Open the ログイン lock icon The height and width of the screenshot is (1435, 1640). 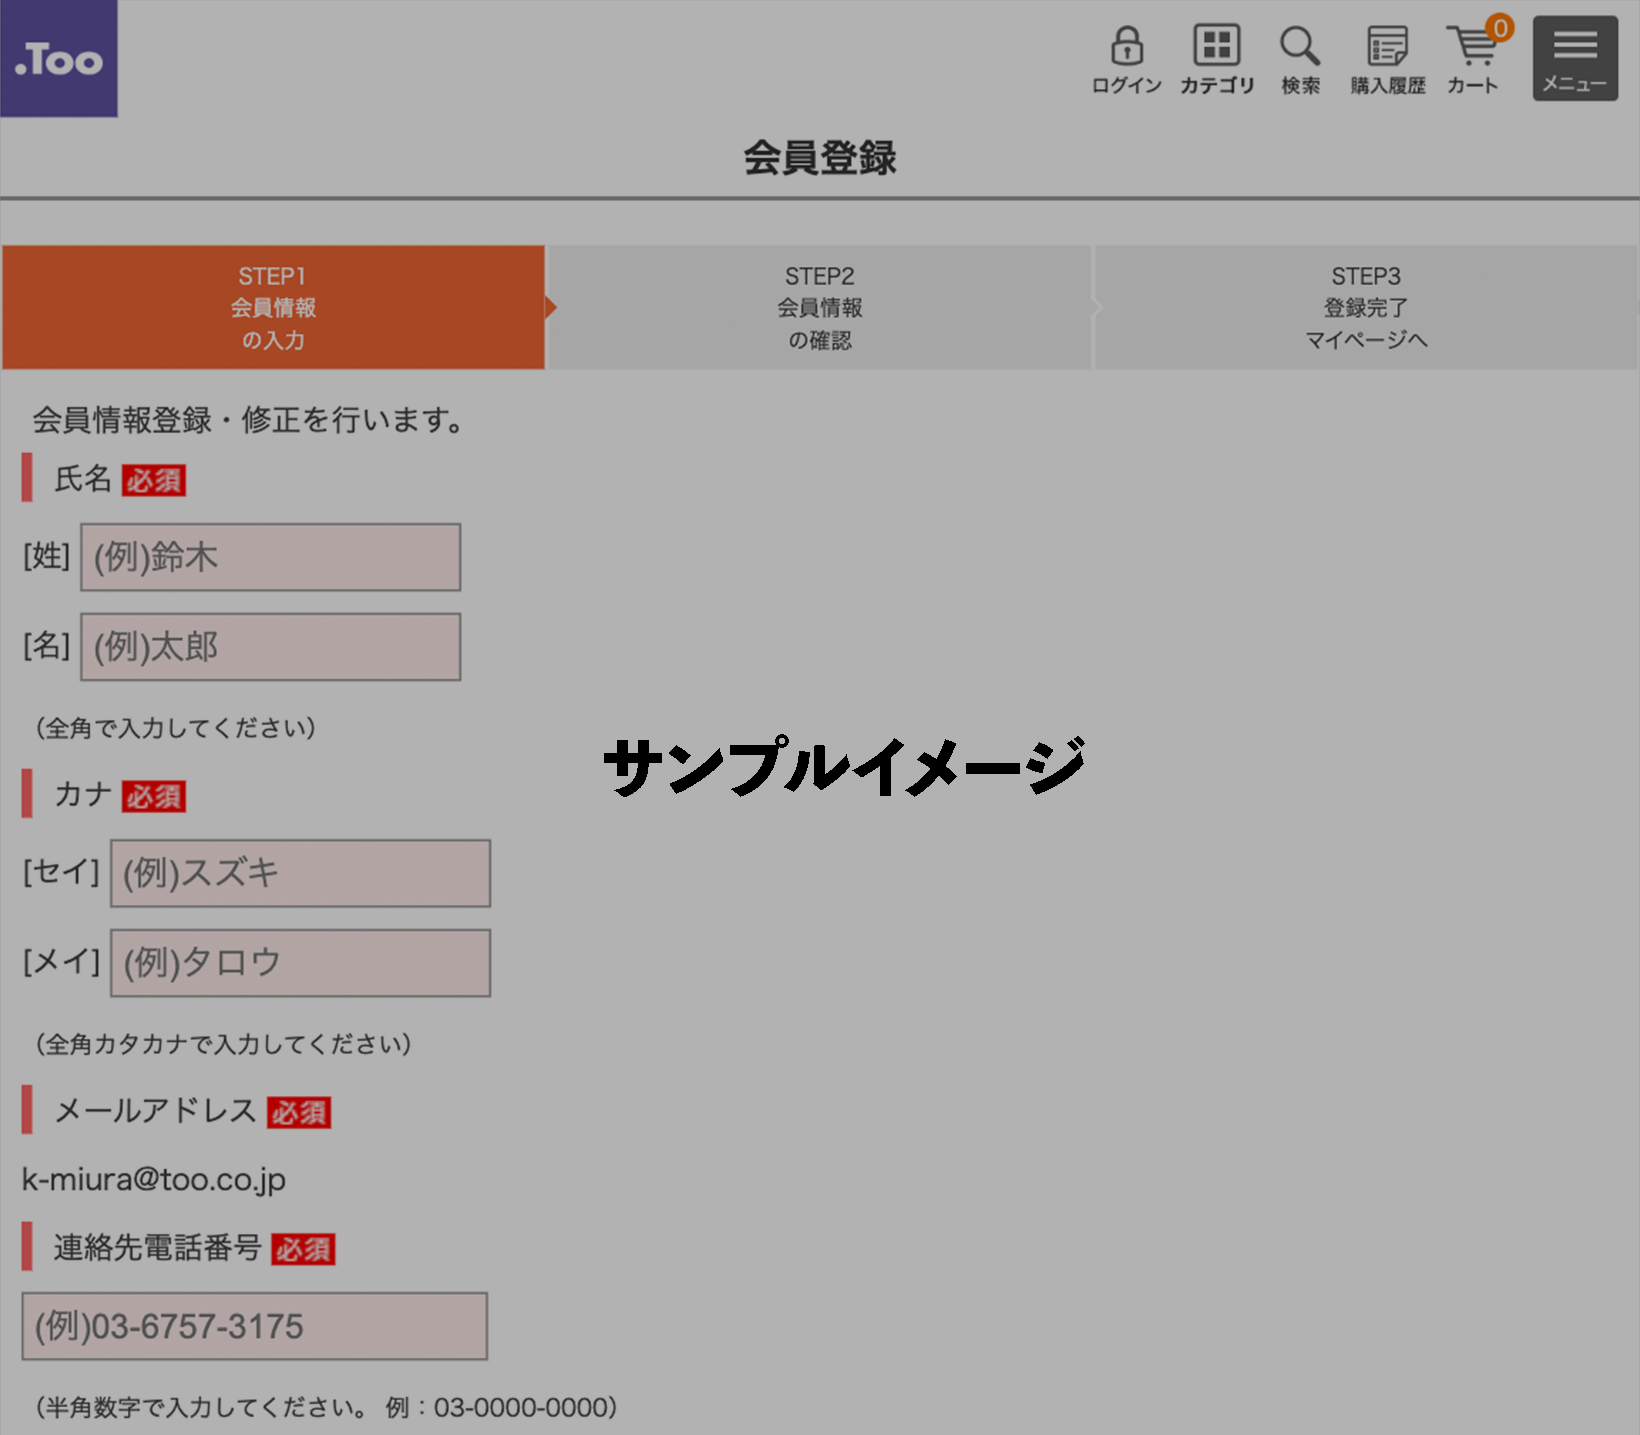tap(1127, 47)
